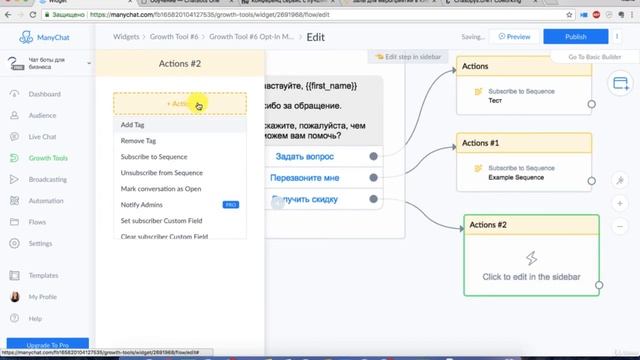Click connector dot of Задать вопрос button
Screen dimensions: 640x360
click(373, 156)
